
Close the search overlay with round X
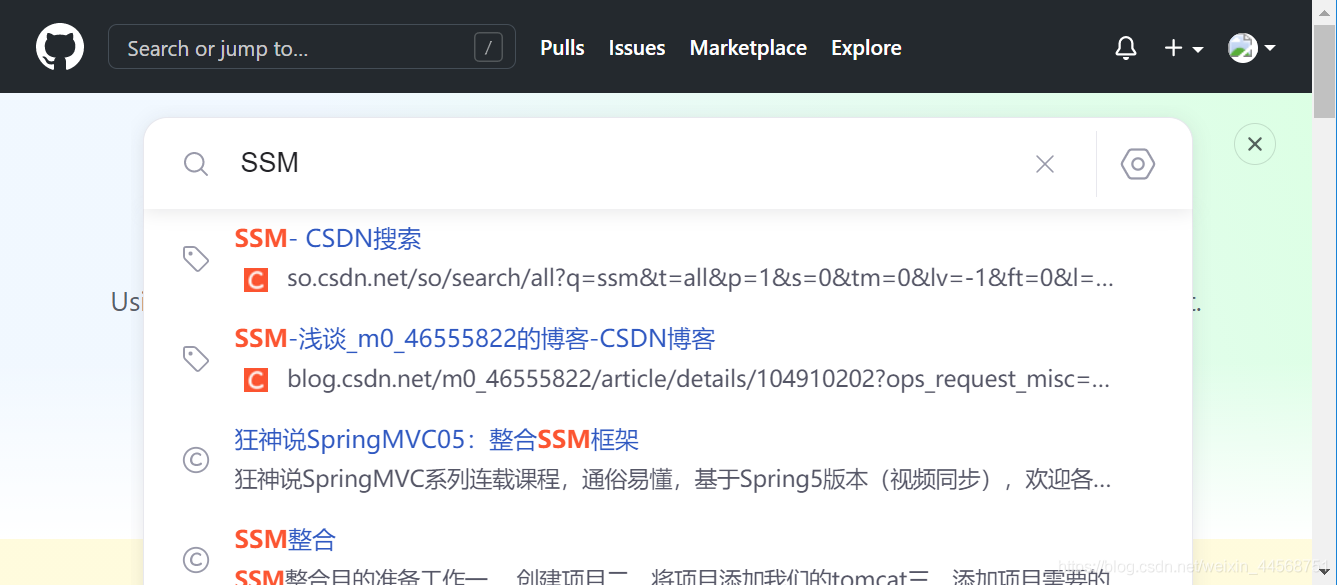coord(1255,144)
